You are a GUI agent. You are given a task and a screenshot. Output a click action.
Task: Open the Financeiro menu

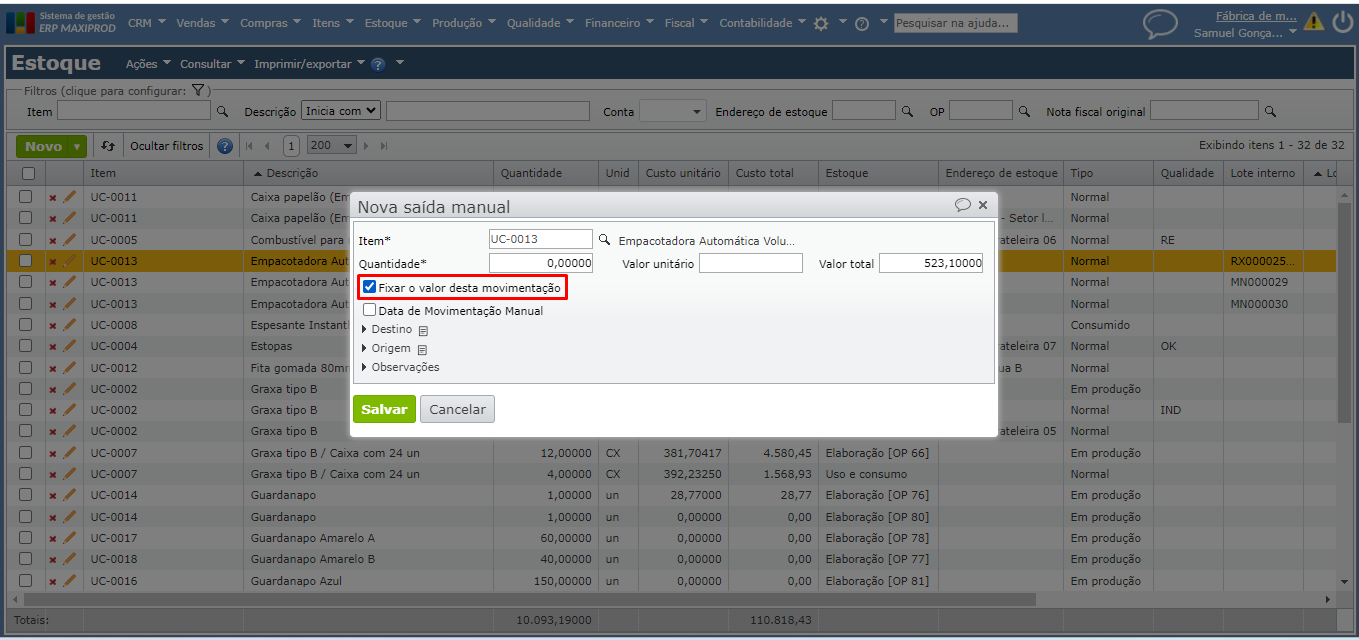619,23
